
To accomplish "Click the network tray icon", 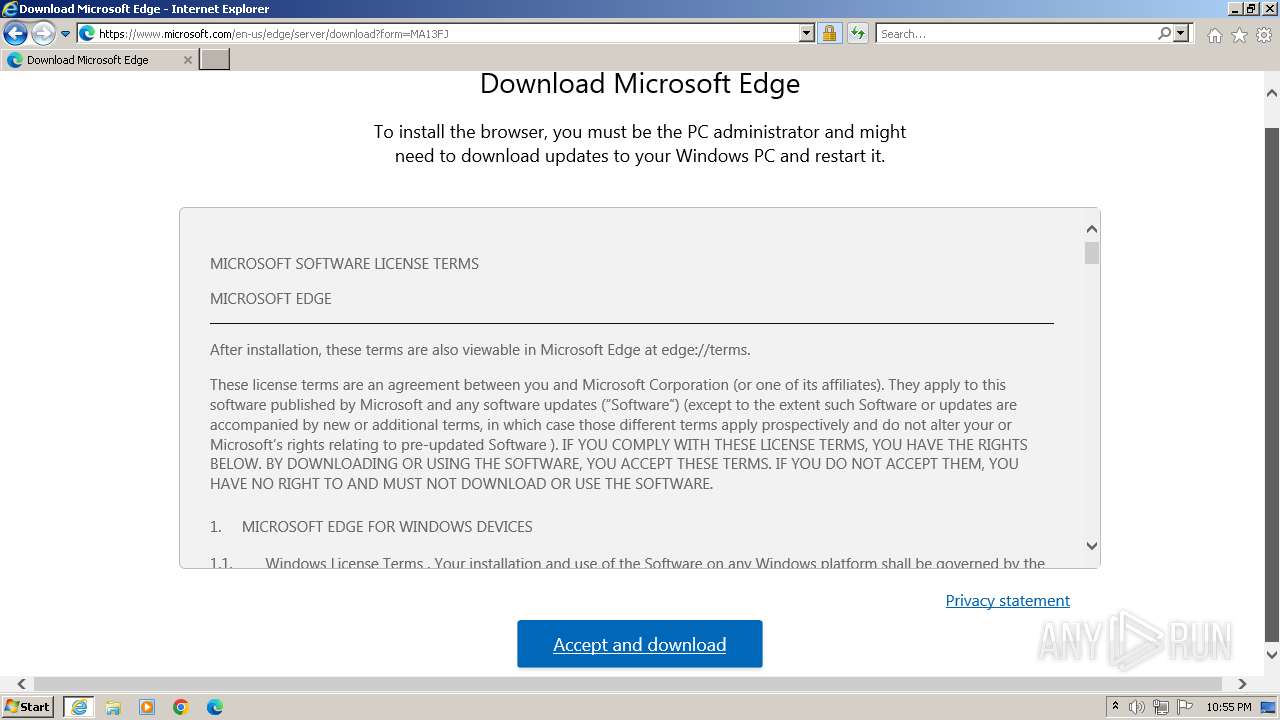I will pos(1161,707).
